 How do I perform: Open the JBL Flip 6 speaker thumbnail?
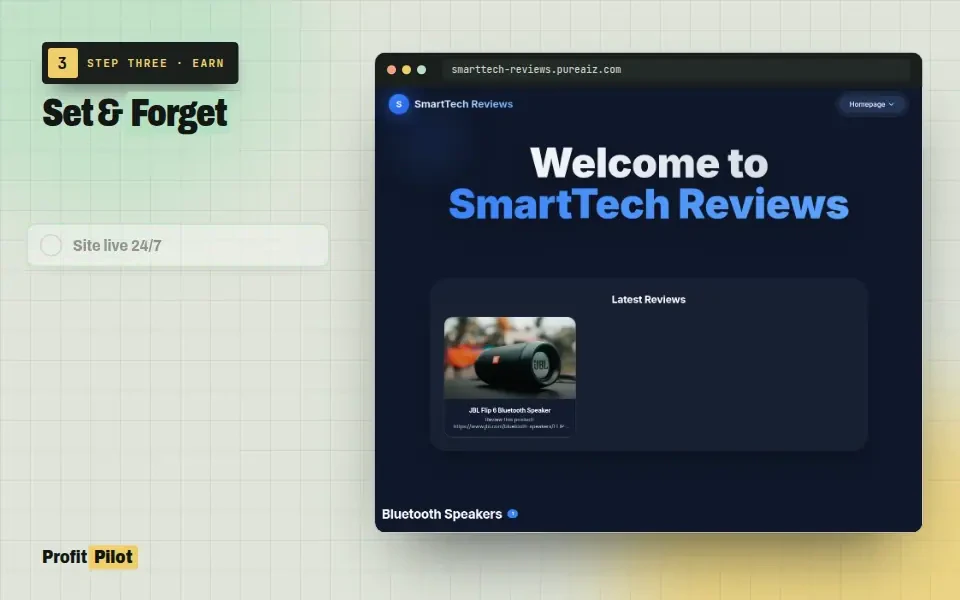[509, 358]
